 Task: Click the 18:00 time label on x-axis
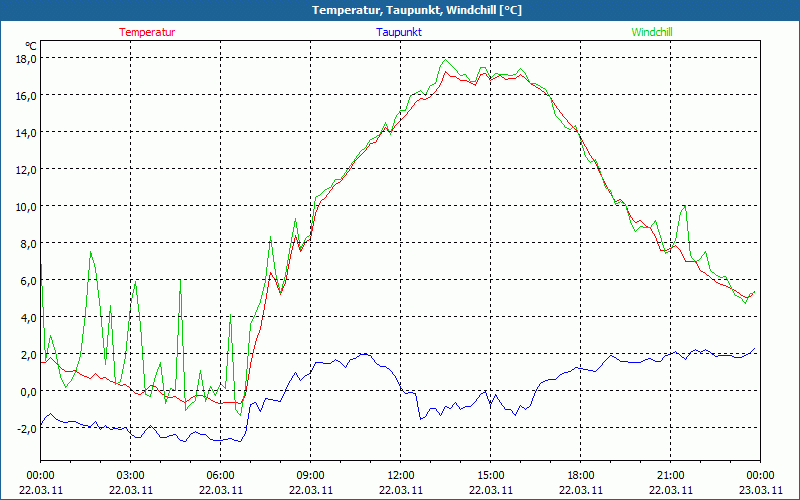(581, 475)
